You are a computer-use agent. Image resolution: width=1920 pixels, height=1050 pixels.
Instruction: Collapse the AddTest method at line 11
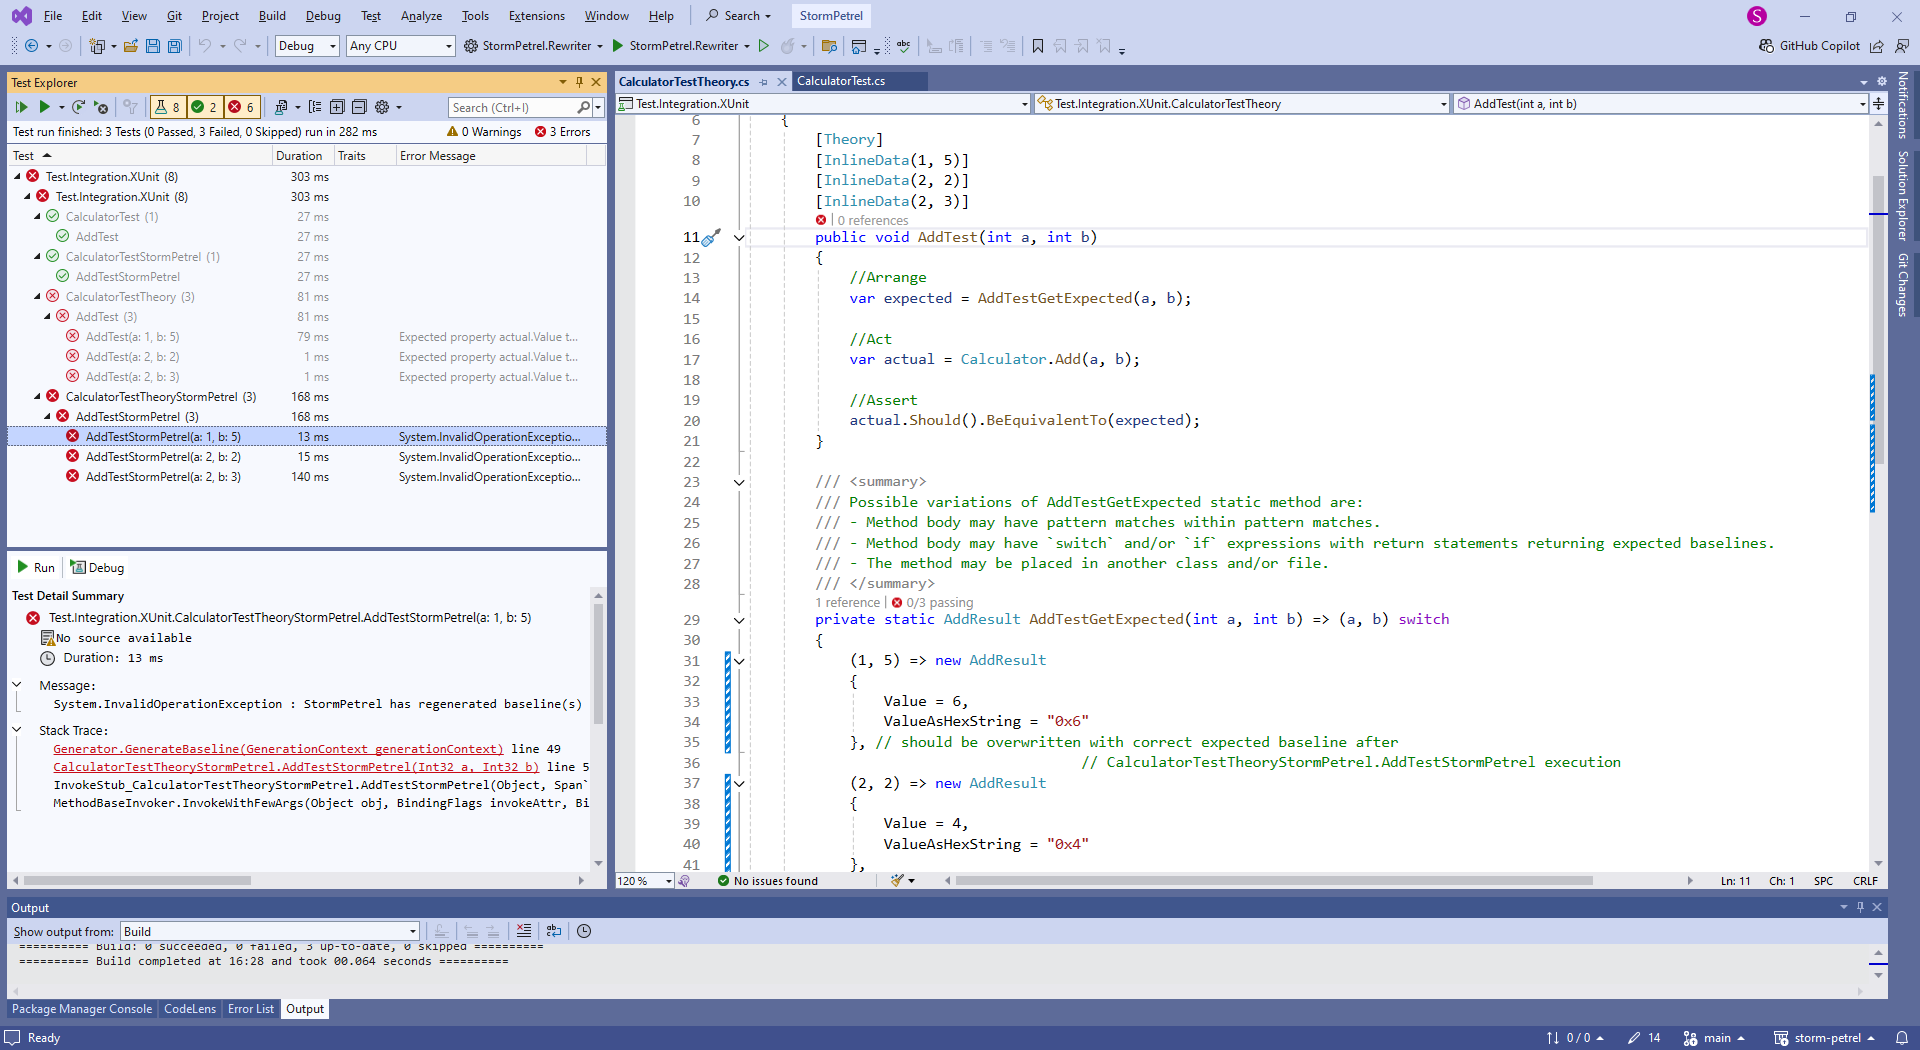pyautogui.click(x=739, y=238)
